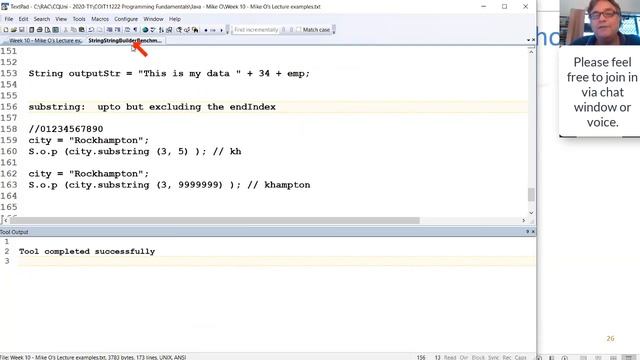Click the Indent block icon
Image resolution: width=640 pixels, height=360 pixels.
109,30
